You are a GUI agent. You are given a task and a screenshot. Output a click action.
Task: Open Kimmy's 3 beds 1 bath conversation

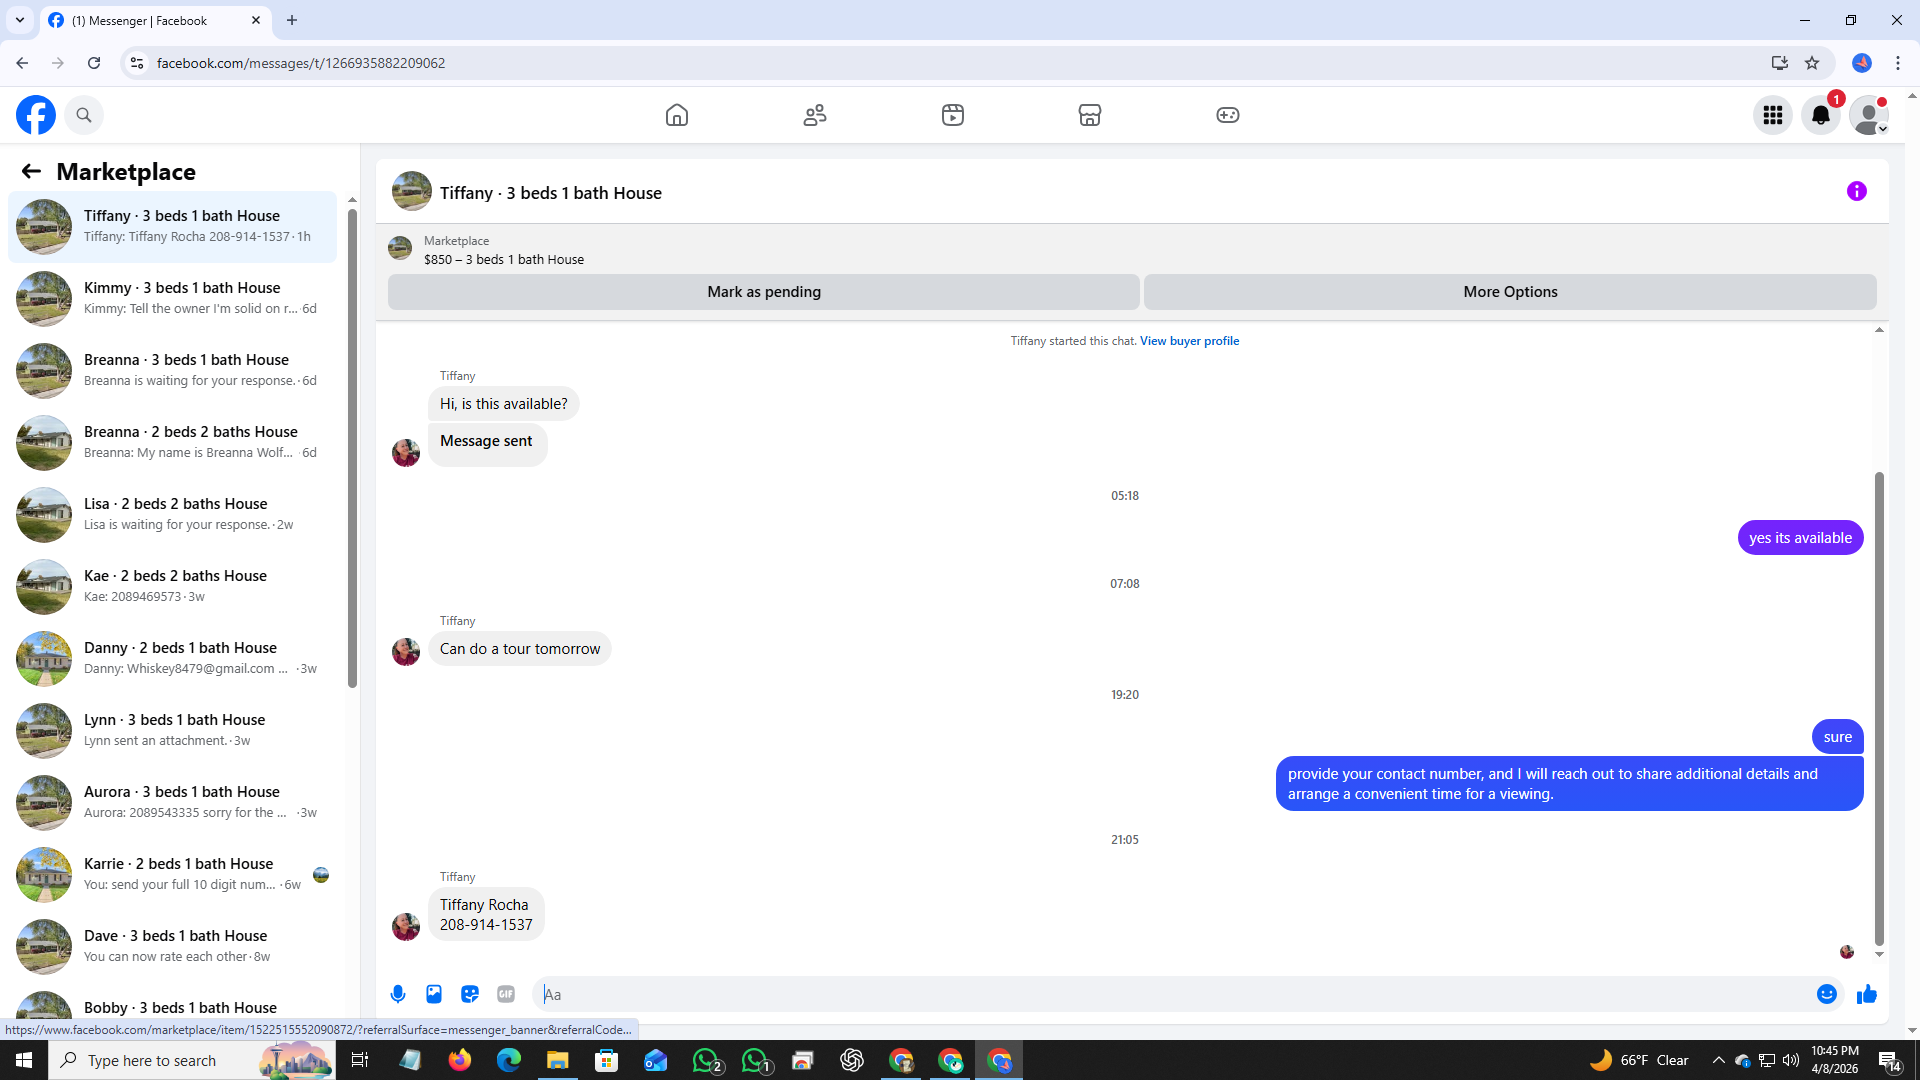tap(180, 298)
